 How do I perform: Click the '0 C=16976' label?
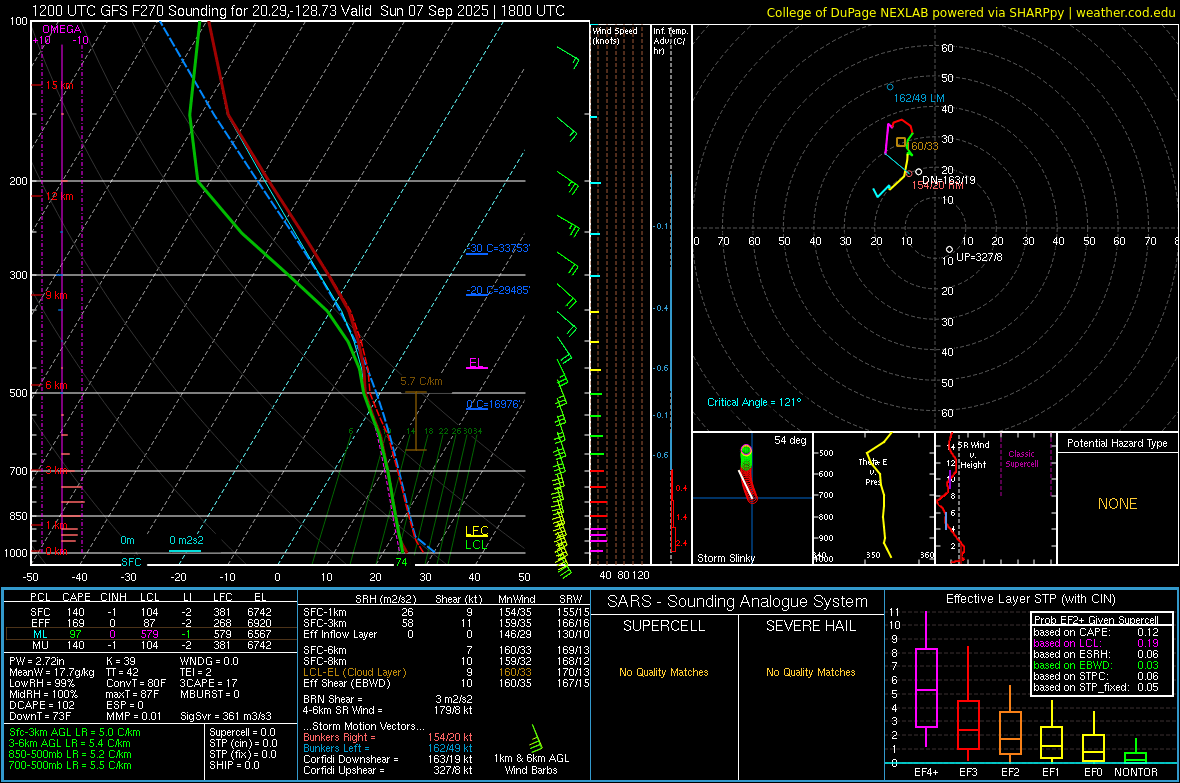pos(493,404)
